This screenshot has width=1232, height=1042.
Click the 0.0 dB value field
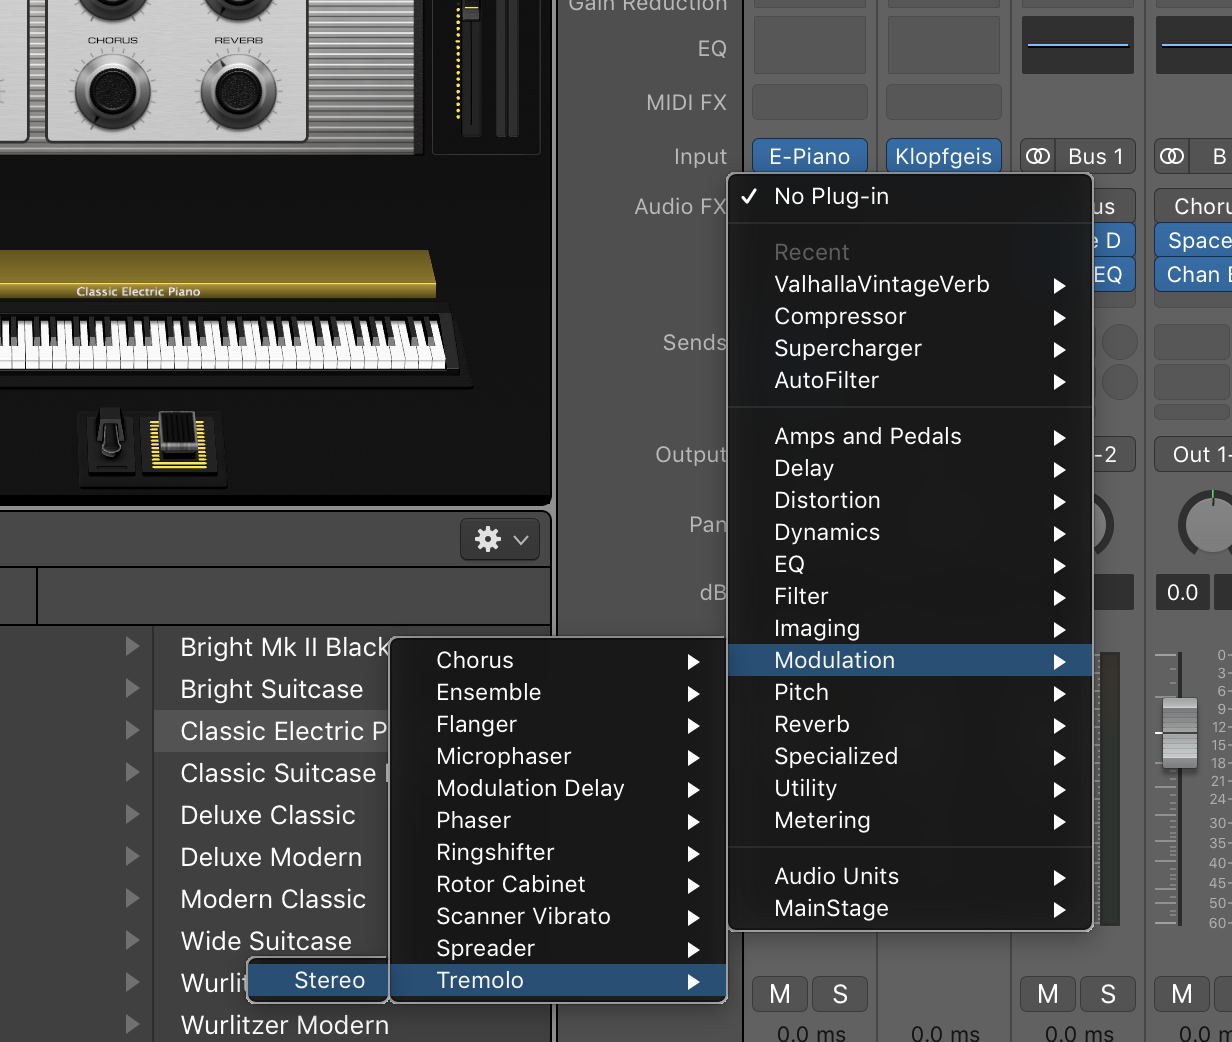pos(1183,593)
